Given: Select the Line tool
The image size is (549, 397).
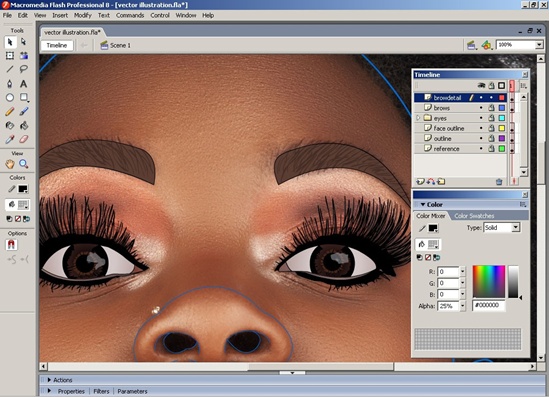Looking at the screenshot, I should click(10, 69).
